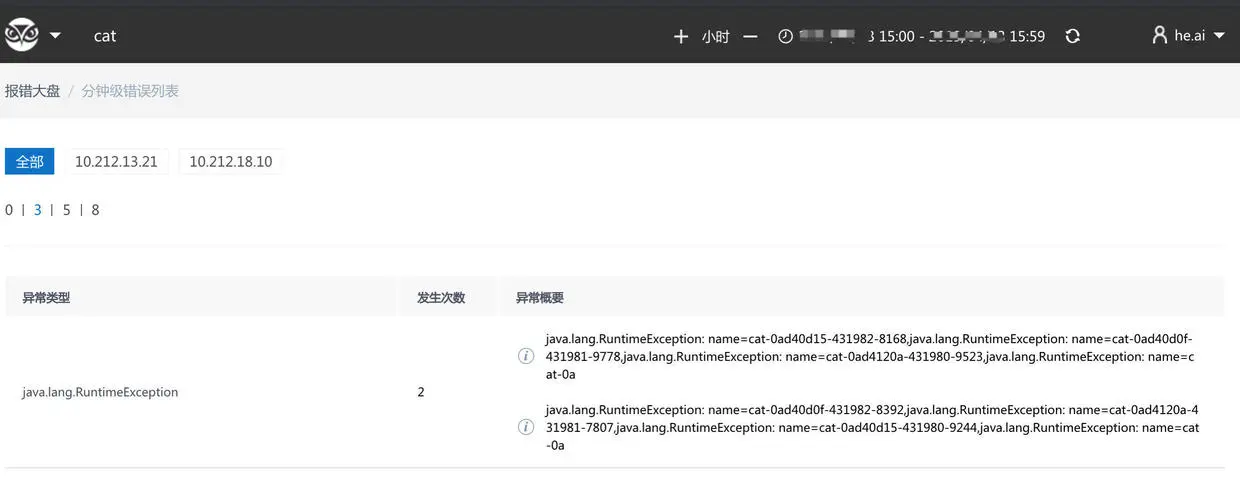The image size is (1240, 493).
Task: Select minute 3 link
Action: 38,210
